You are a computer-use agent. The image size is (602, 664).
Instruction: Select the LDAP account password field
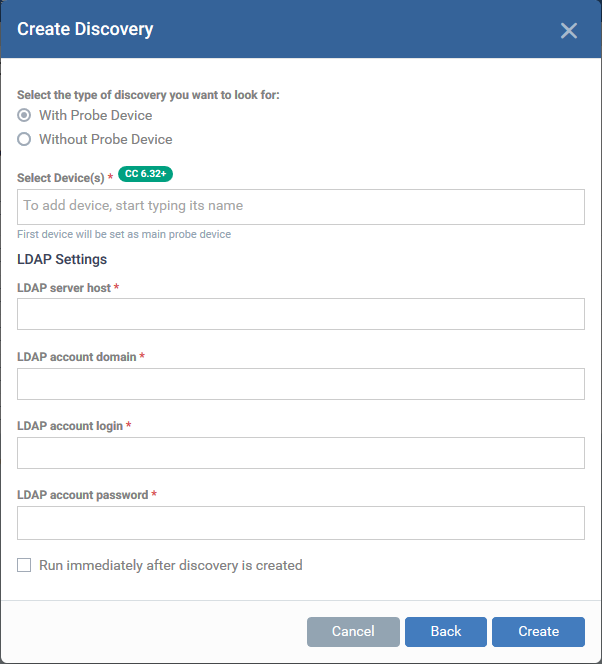click(x=301, y=523)
